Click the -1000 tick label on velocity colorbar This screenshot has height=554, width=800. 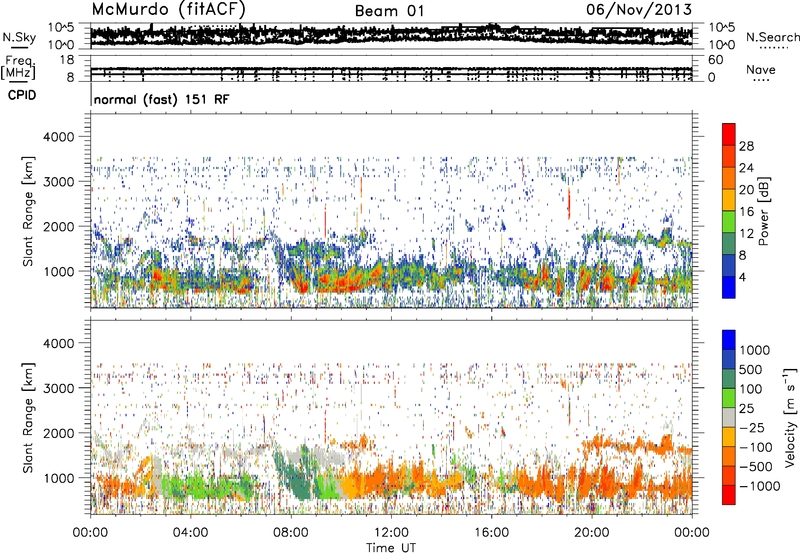(x=759, y=486)
